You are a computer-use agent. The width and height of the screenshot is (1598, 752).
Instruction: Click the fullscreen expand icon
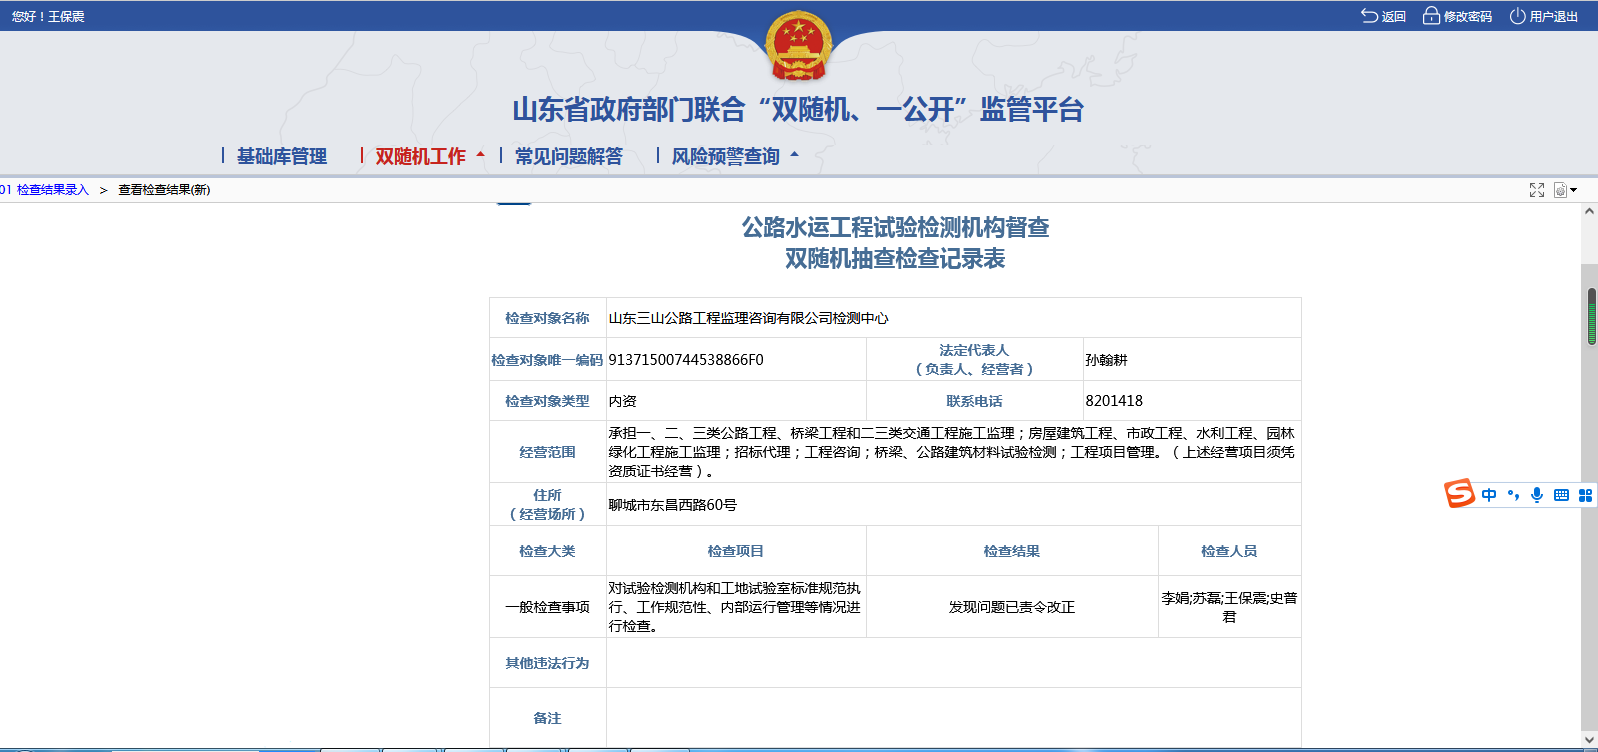pos(1537,190)
